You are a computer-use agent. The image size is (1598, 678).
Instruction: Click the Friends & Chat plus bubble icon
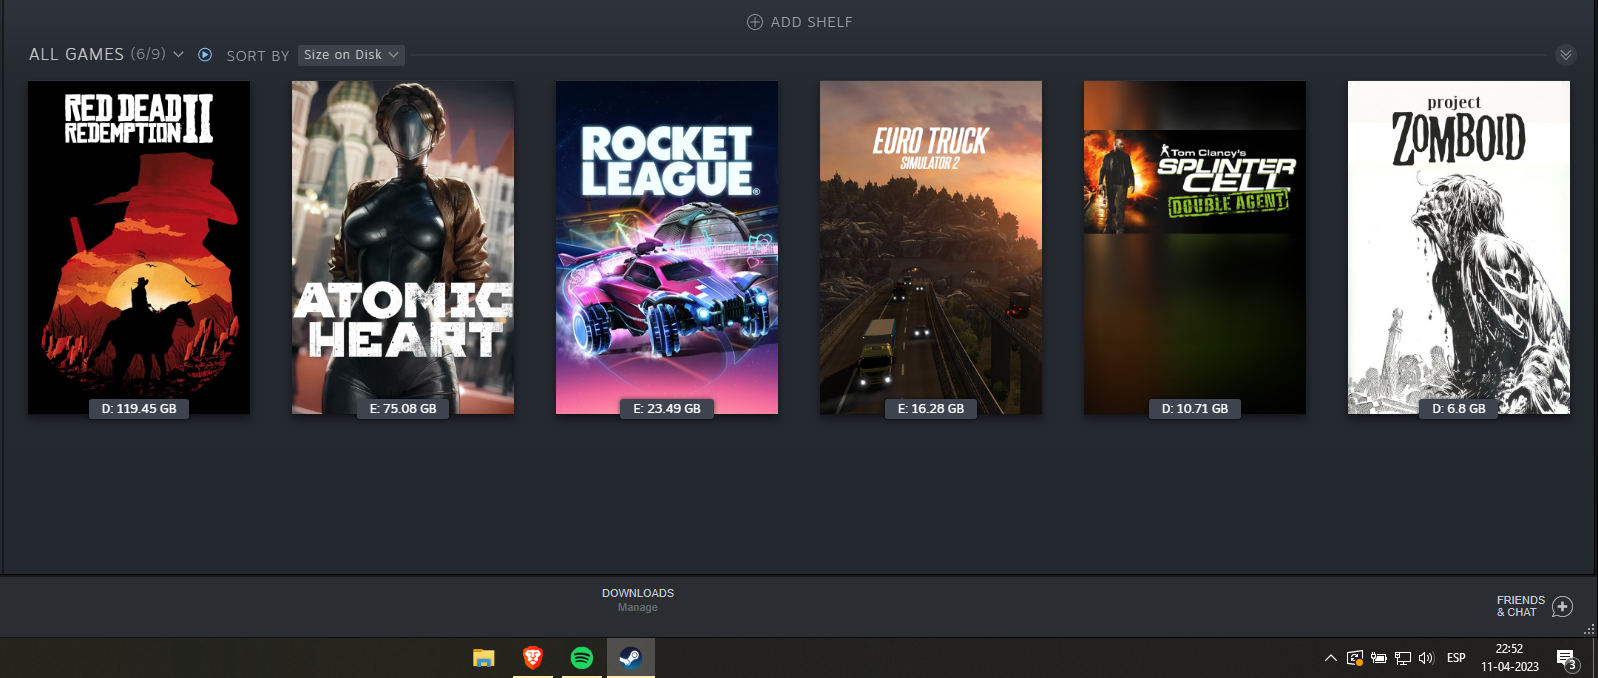pyautogui.click(x=1563, y=606)
